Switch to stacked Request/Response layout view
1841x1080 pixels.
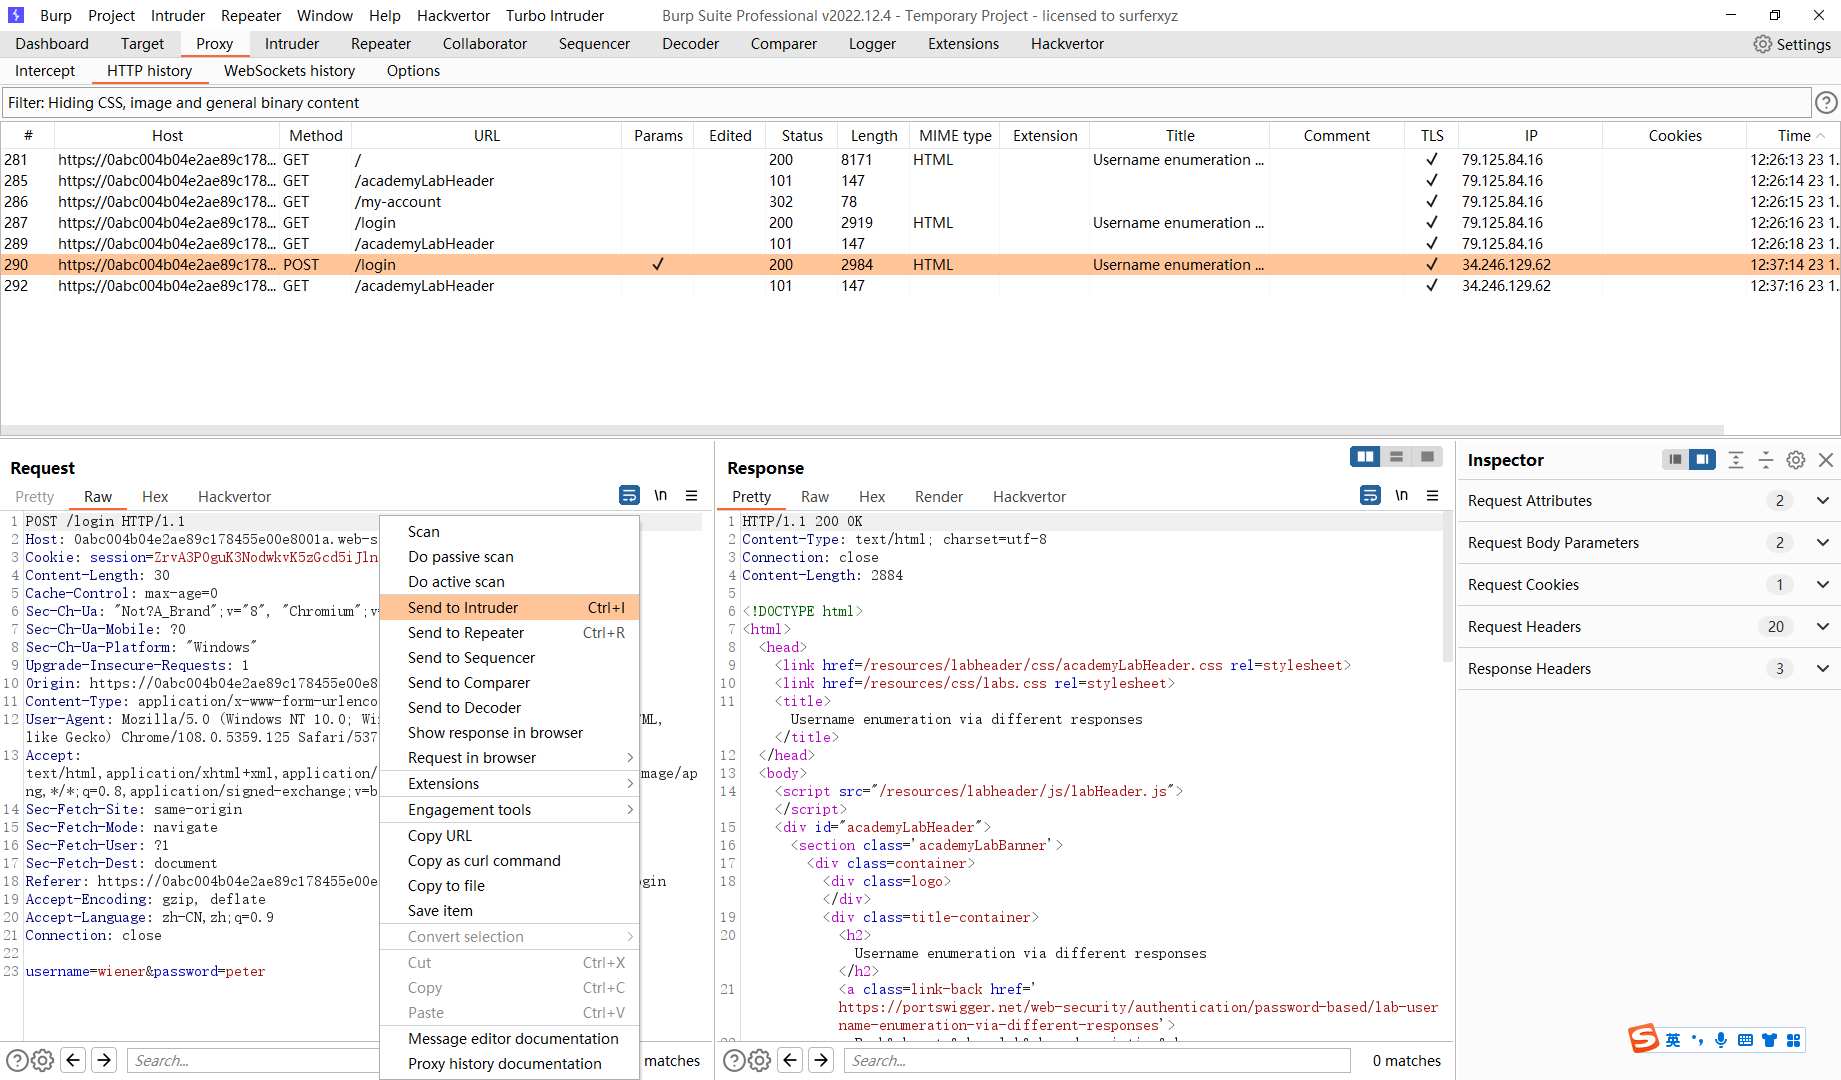[1396, 456]
